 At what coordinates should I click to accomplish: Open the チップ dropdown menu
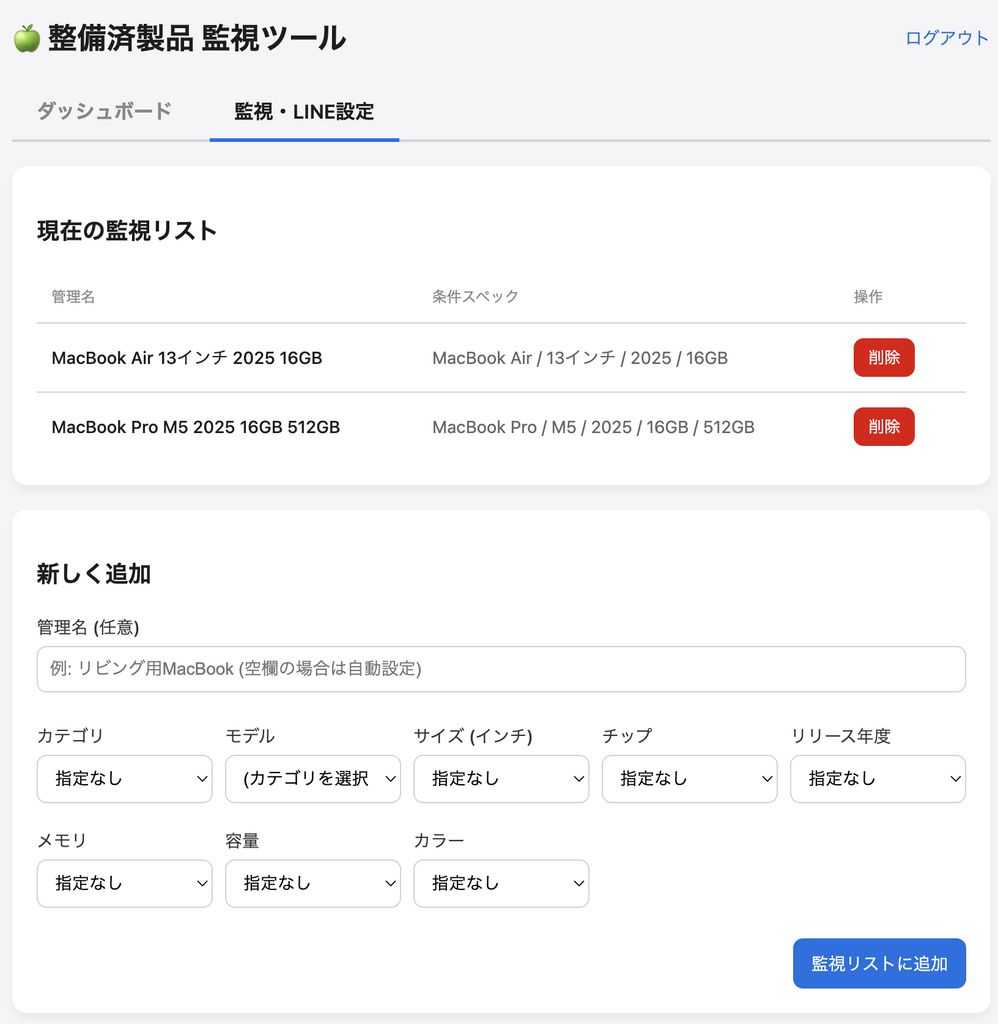689,779
